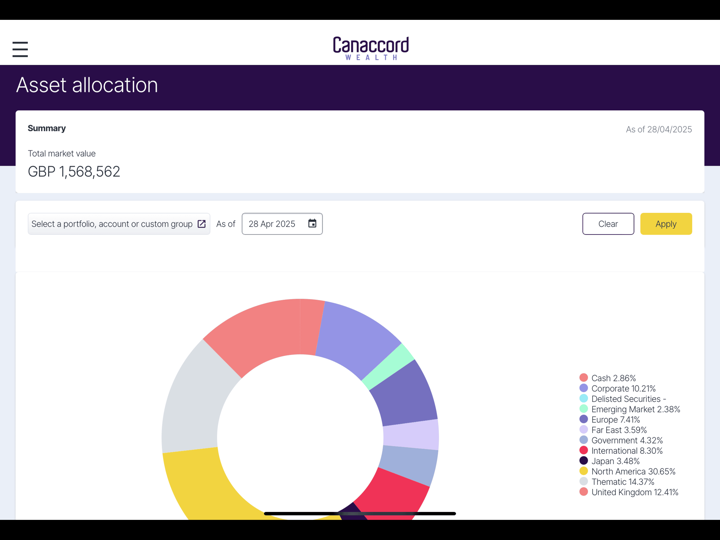720x540 pixels.
Task: Click the Emerging Market legend color dot
Action: (584, 409)
